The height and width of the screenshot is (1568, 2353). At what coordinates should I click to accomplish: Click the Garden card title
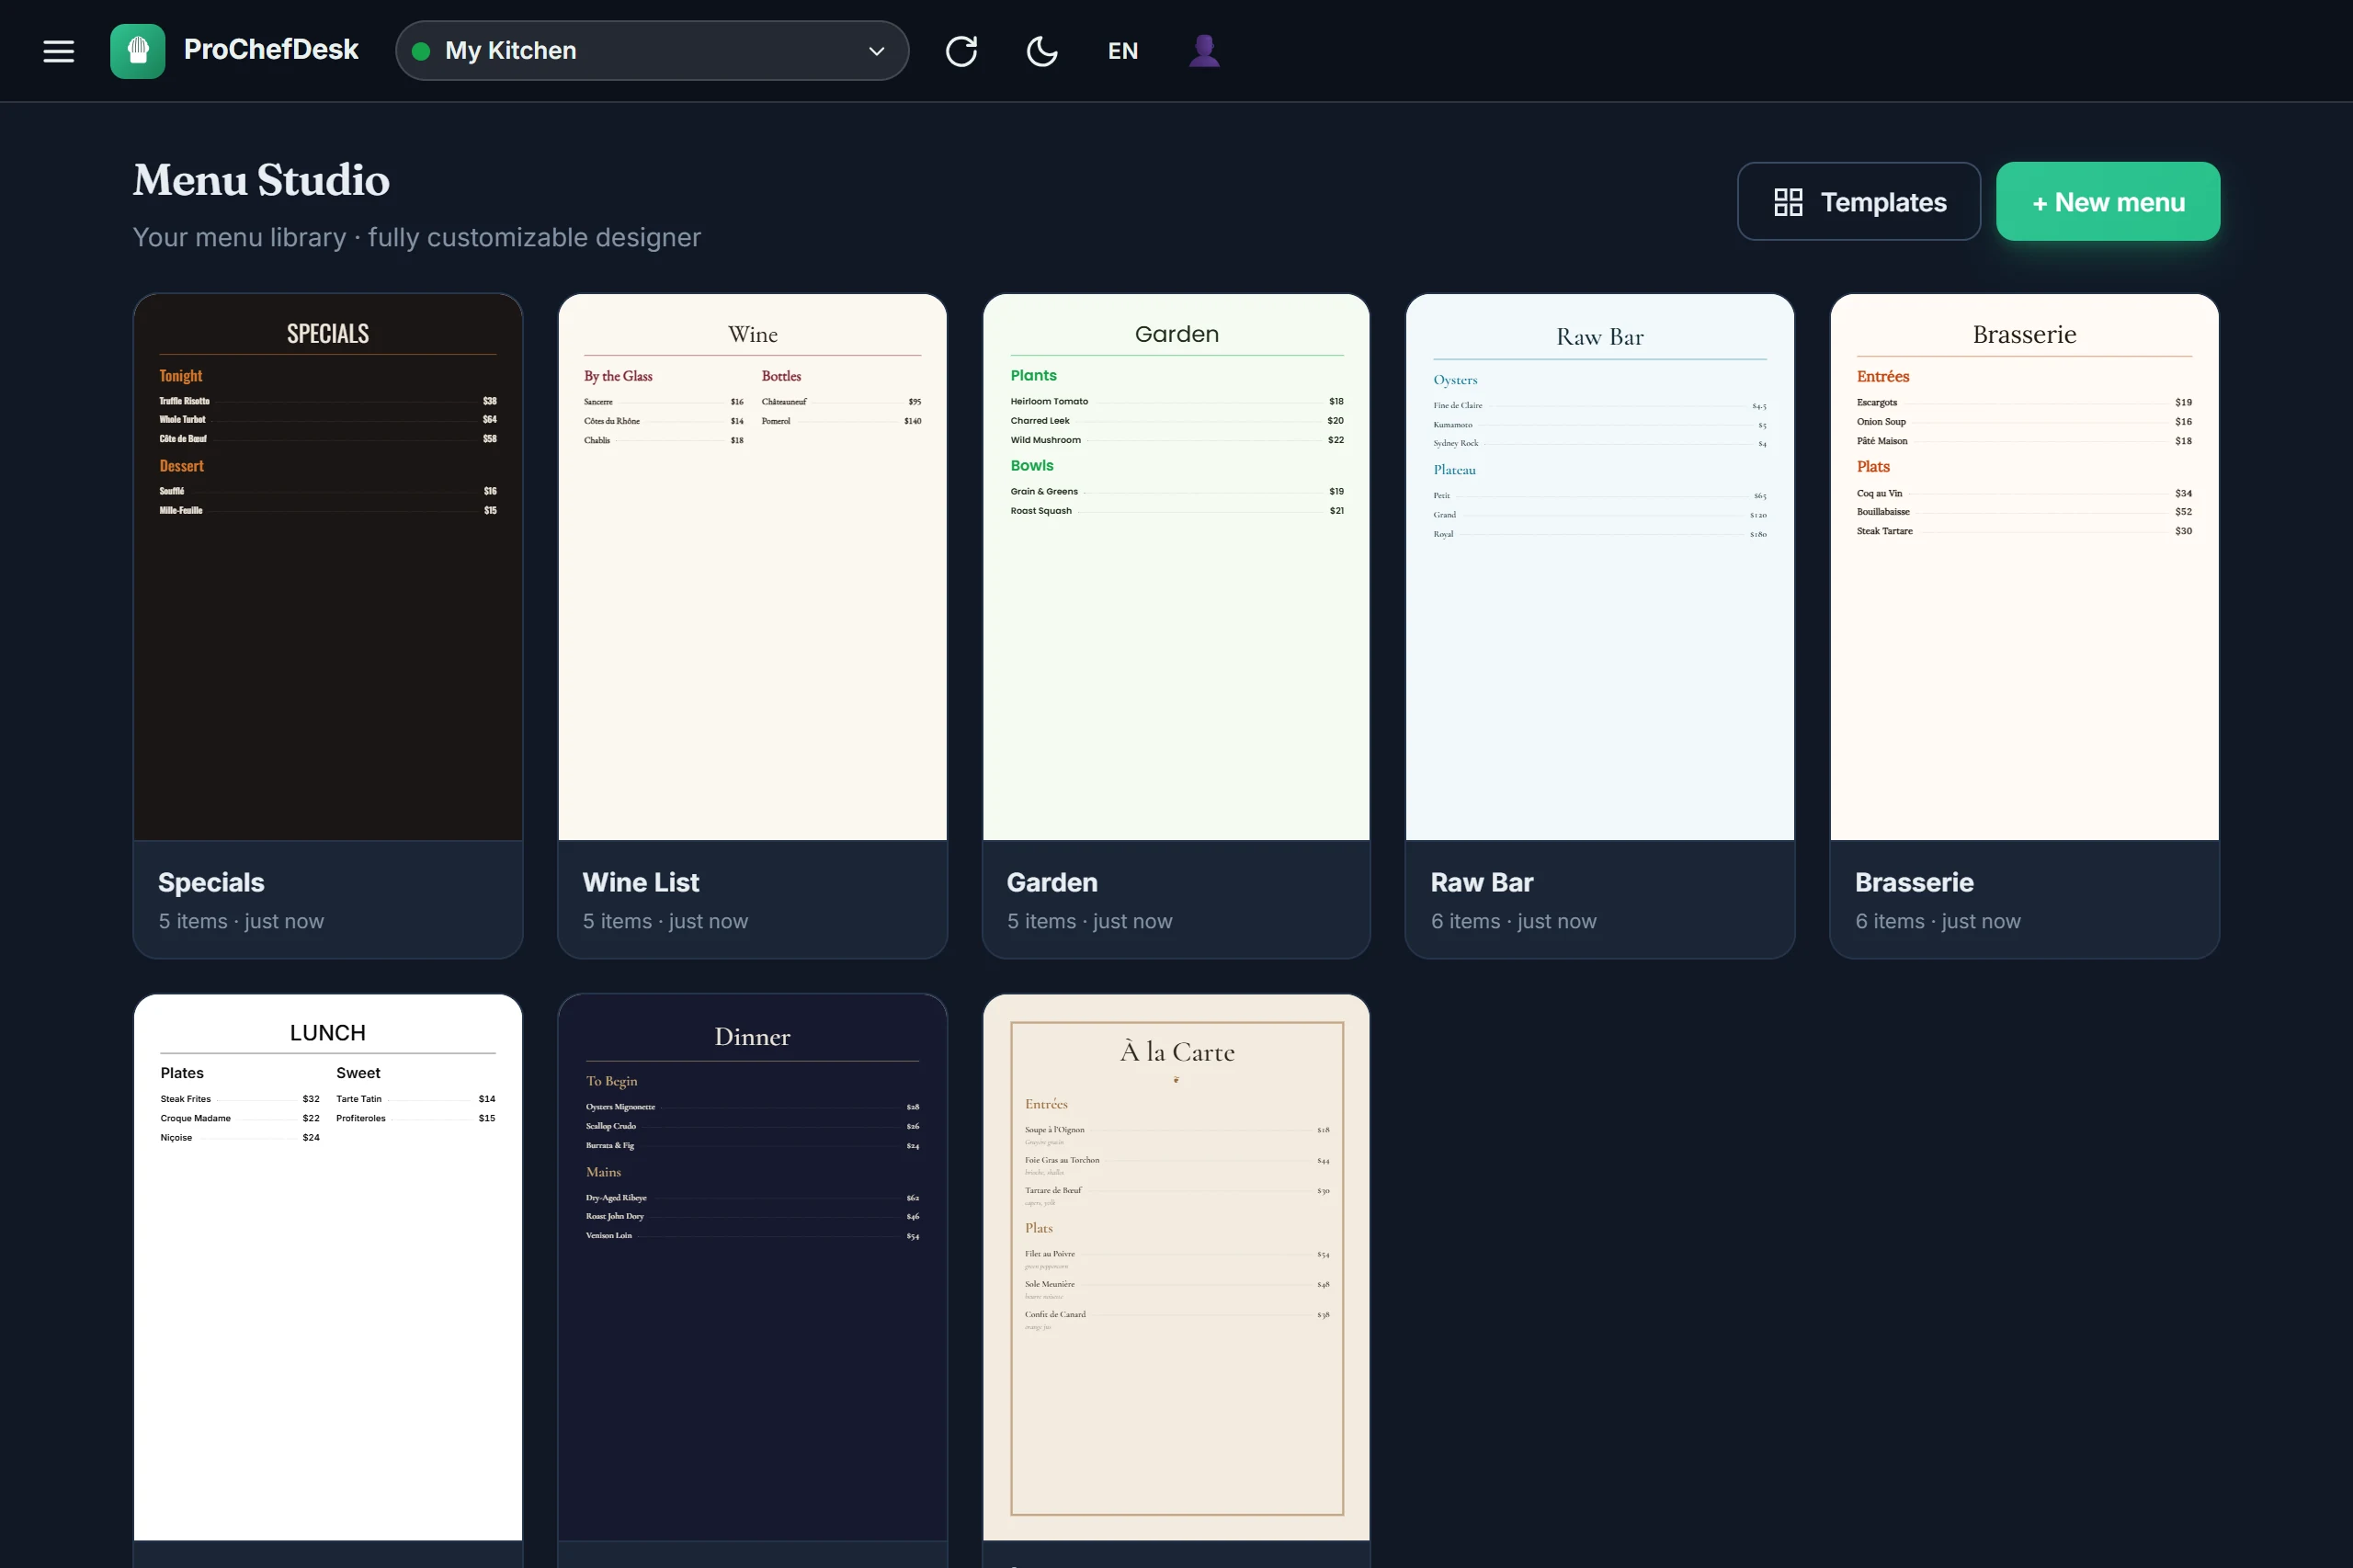(x=1052, y=882)
